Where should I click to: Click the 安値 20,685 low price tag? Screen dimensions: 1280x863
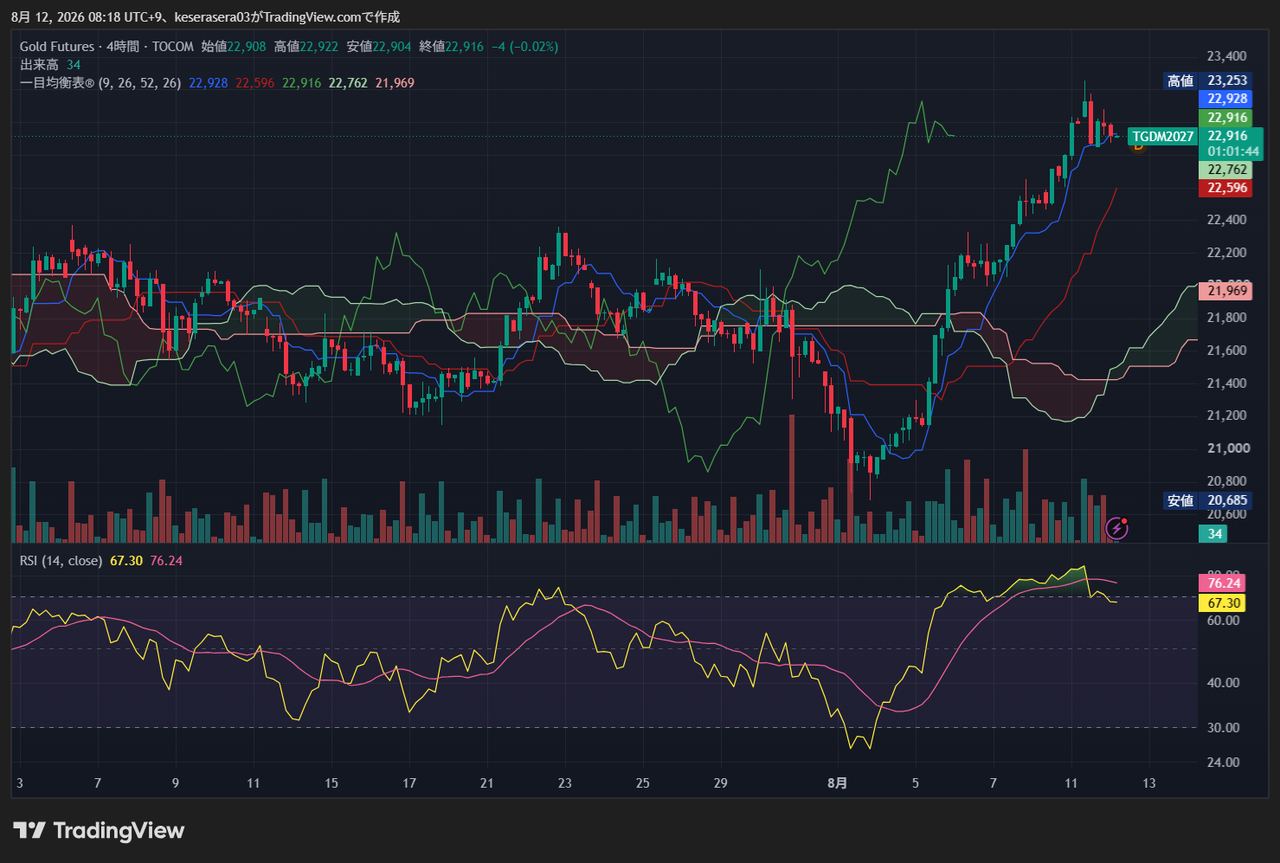pos(1209,500)
